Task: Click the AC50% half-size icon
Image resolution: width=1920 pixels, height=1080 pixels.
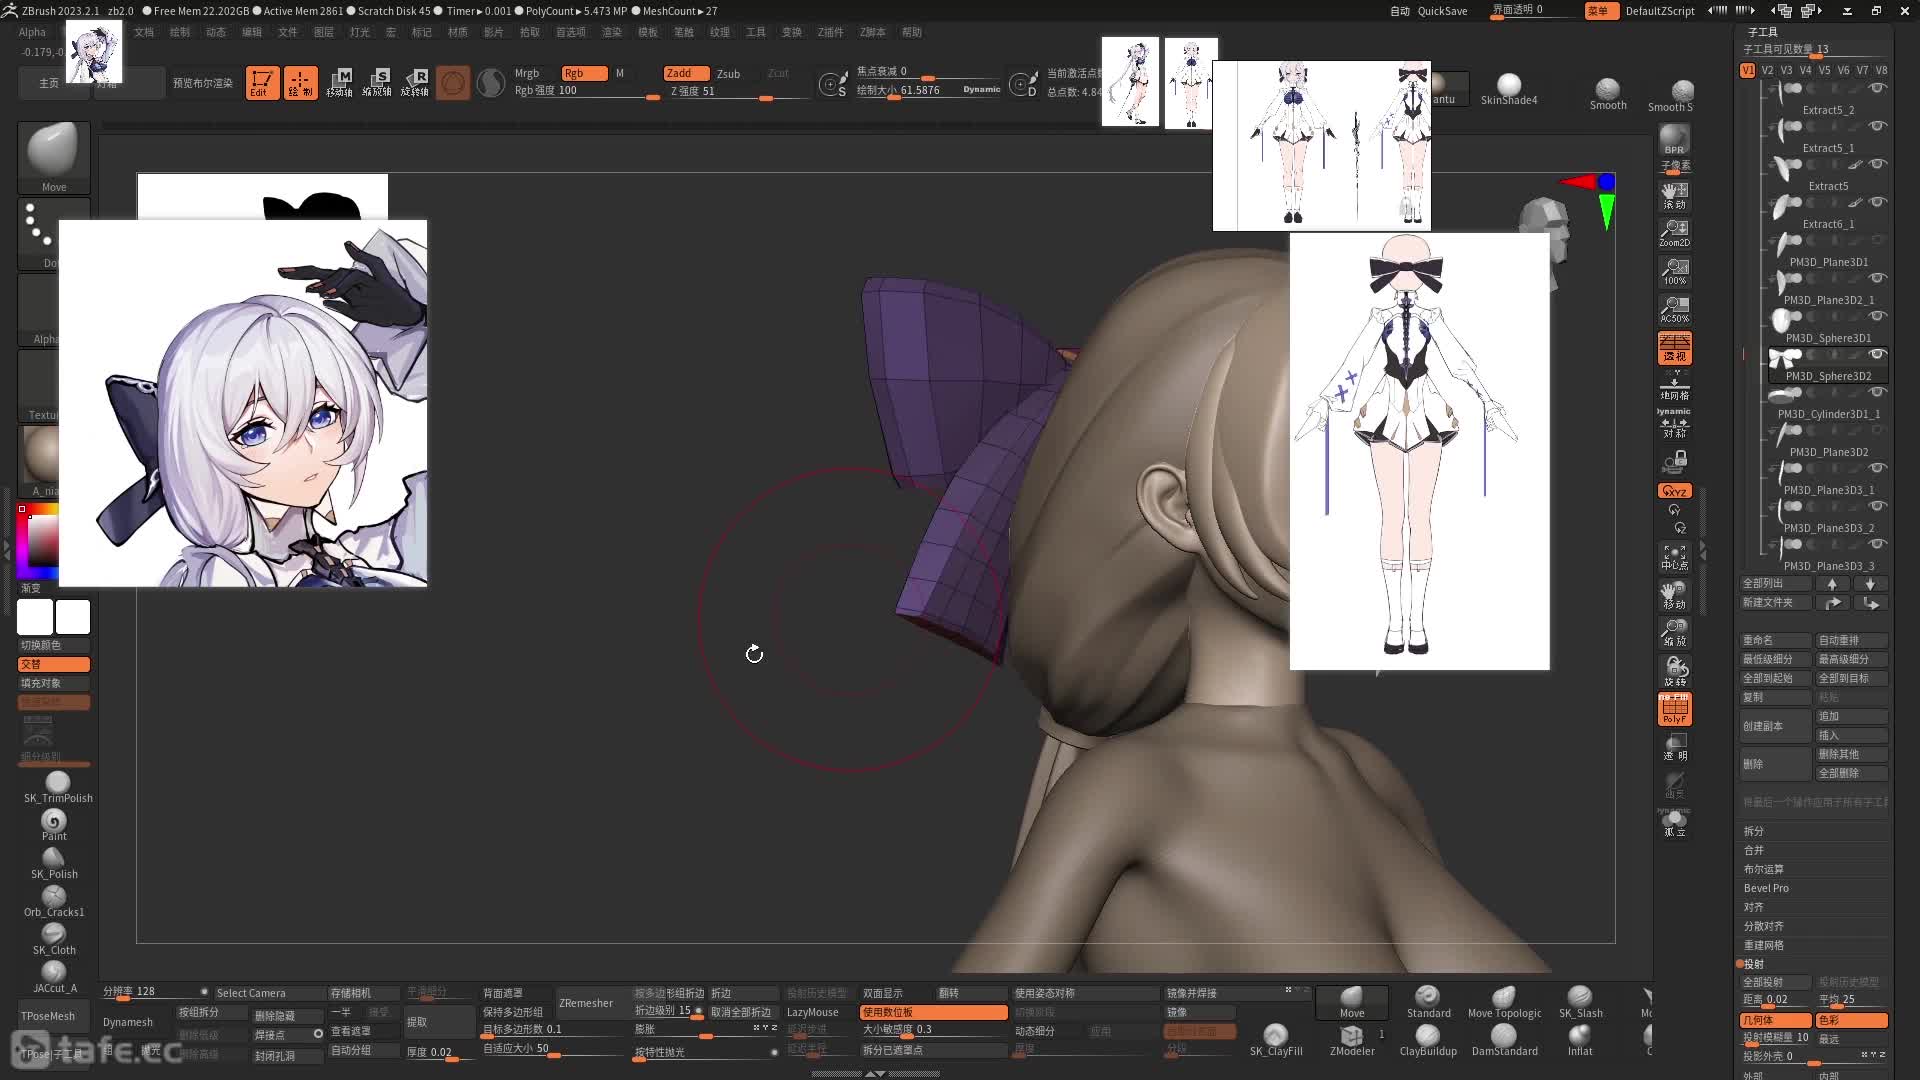Action: pyautogui.click(x=1674, y=308)
